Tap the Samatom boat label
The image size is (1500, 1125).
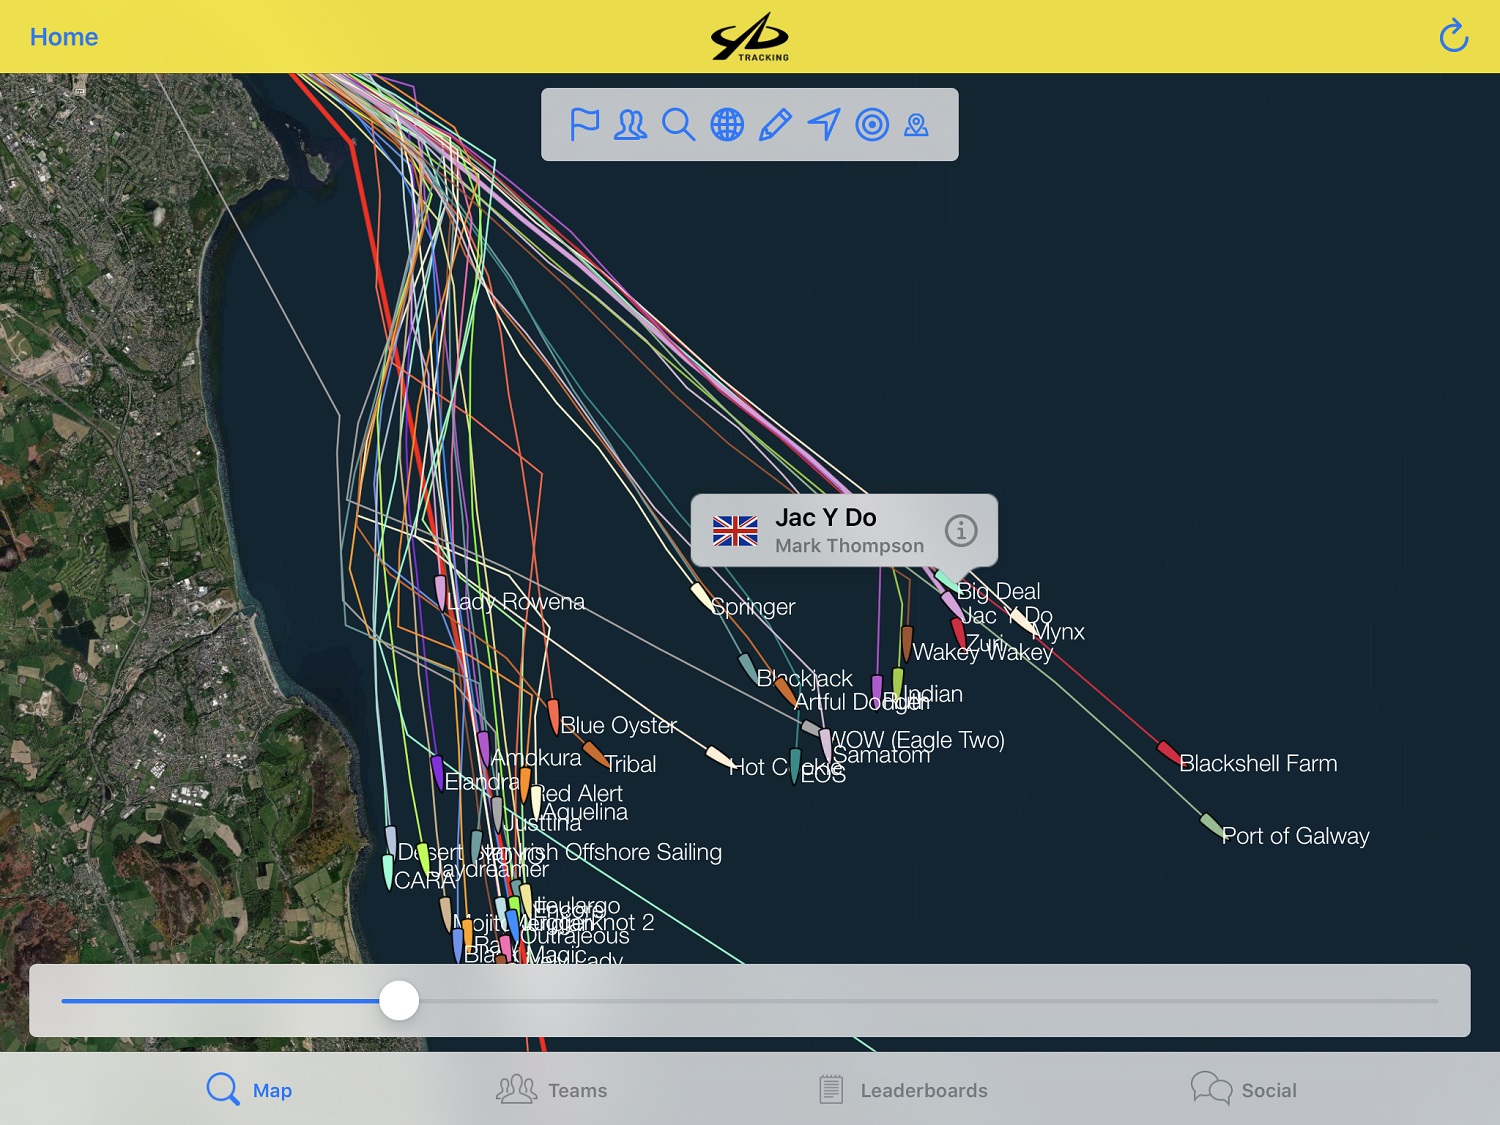coord(881,755)
